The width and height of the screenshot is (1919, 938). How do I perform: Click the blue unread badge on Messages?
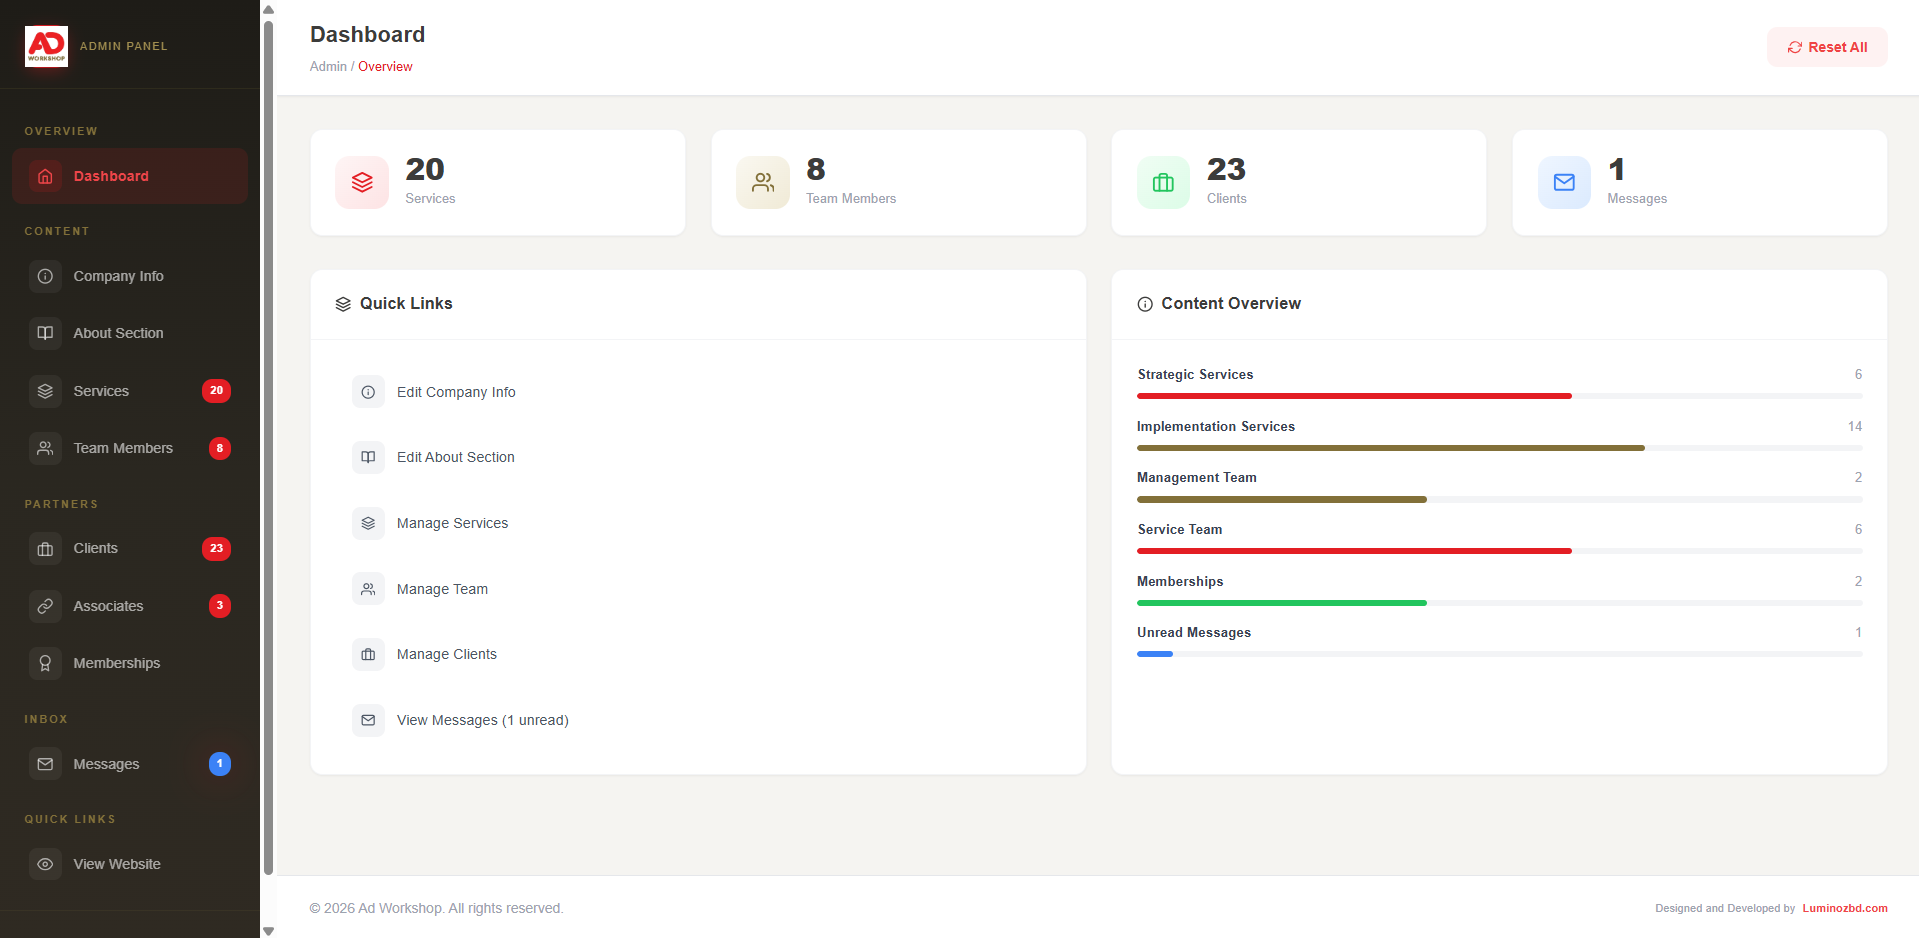220,764
